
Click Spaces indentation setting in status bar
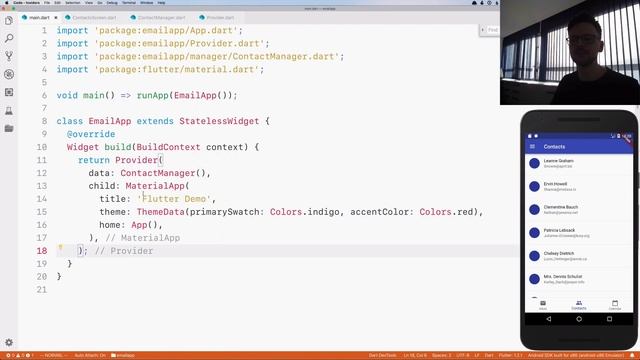tap(441, 356)
